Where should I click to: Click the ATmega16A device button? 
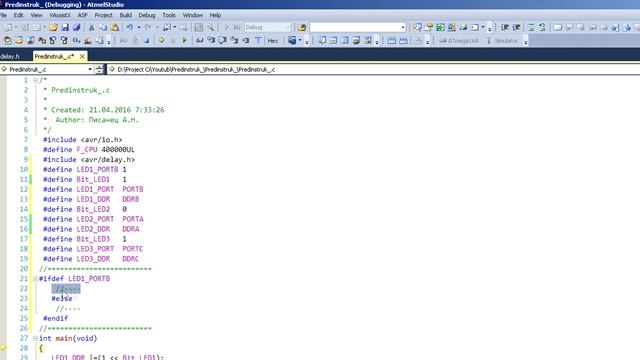[x=459, y=41]
